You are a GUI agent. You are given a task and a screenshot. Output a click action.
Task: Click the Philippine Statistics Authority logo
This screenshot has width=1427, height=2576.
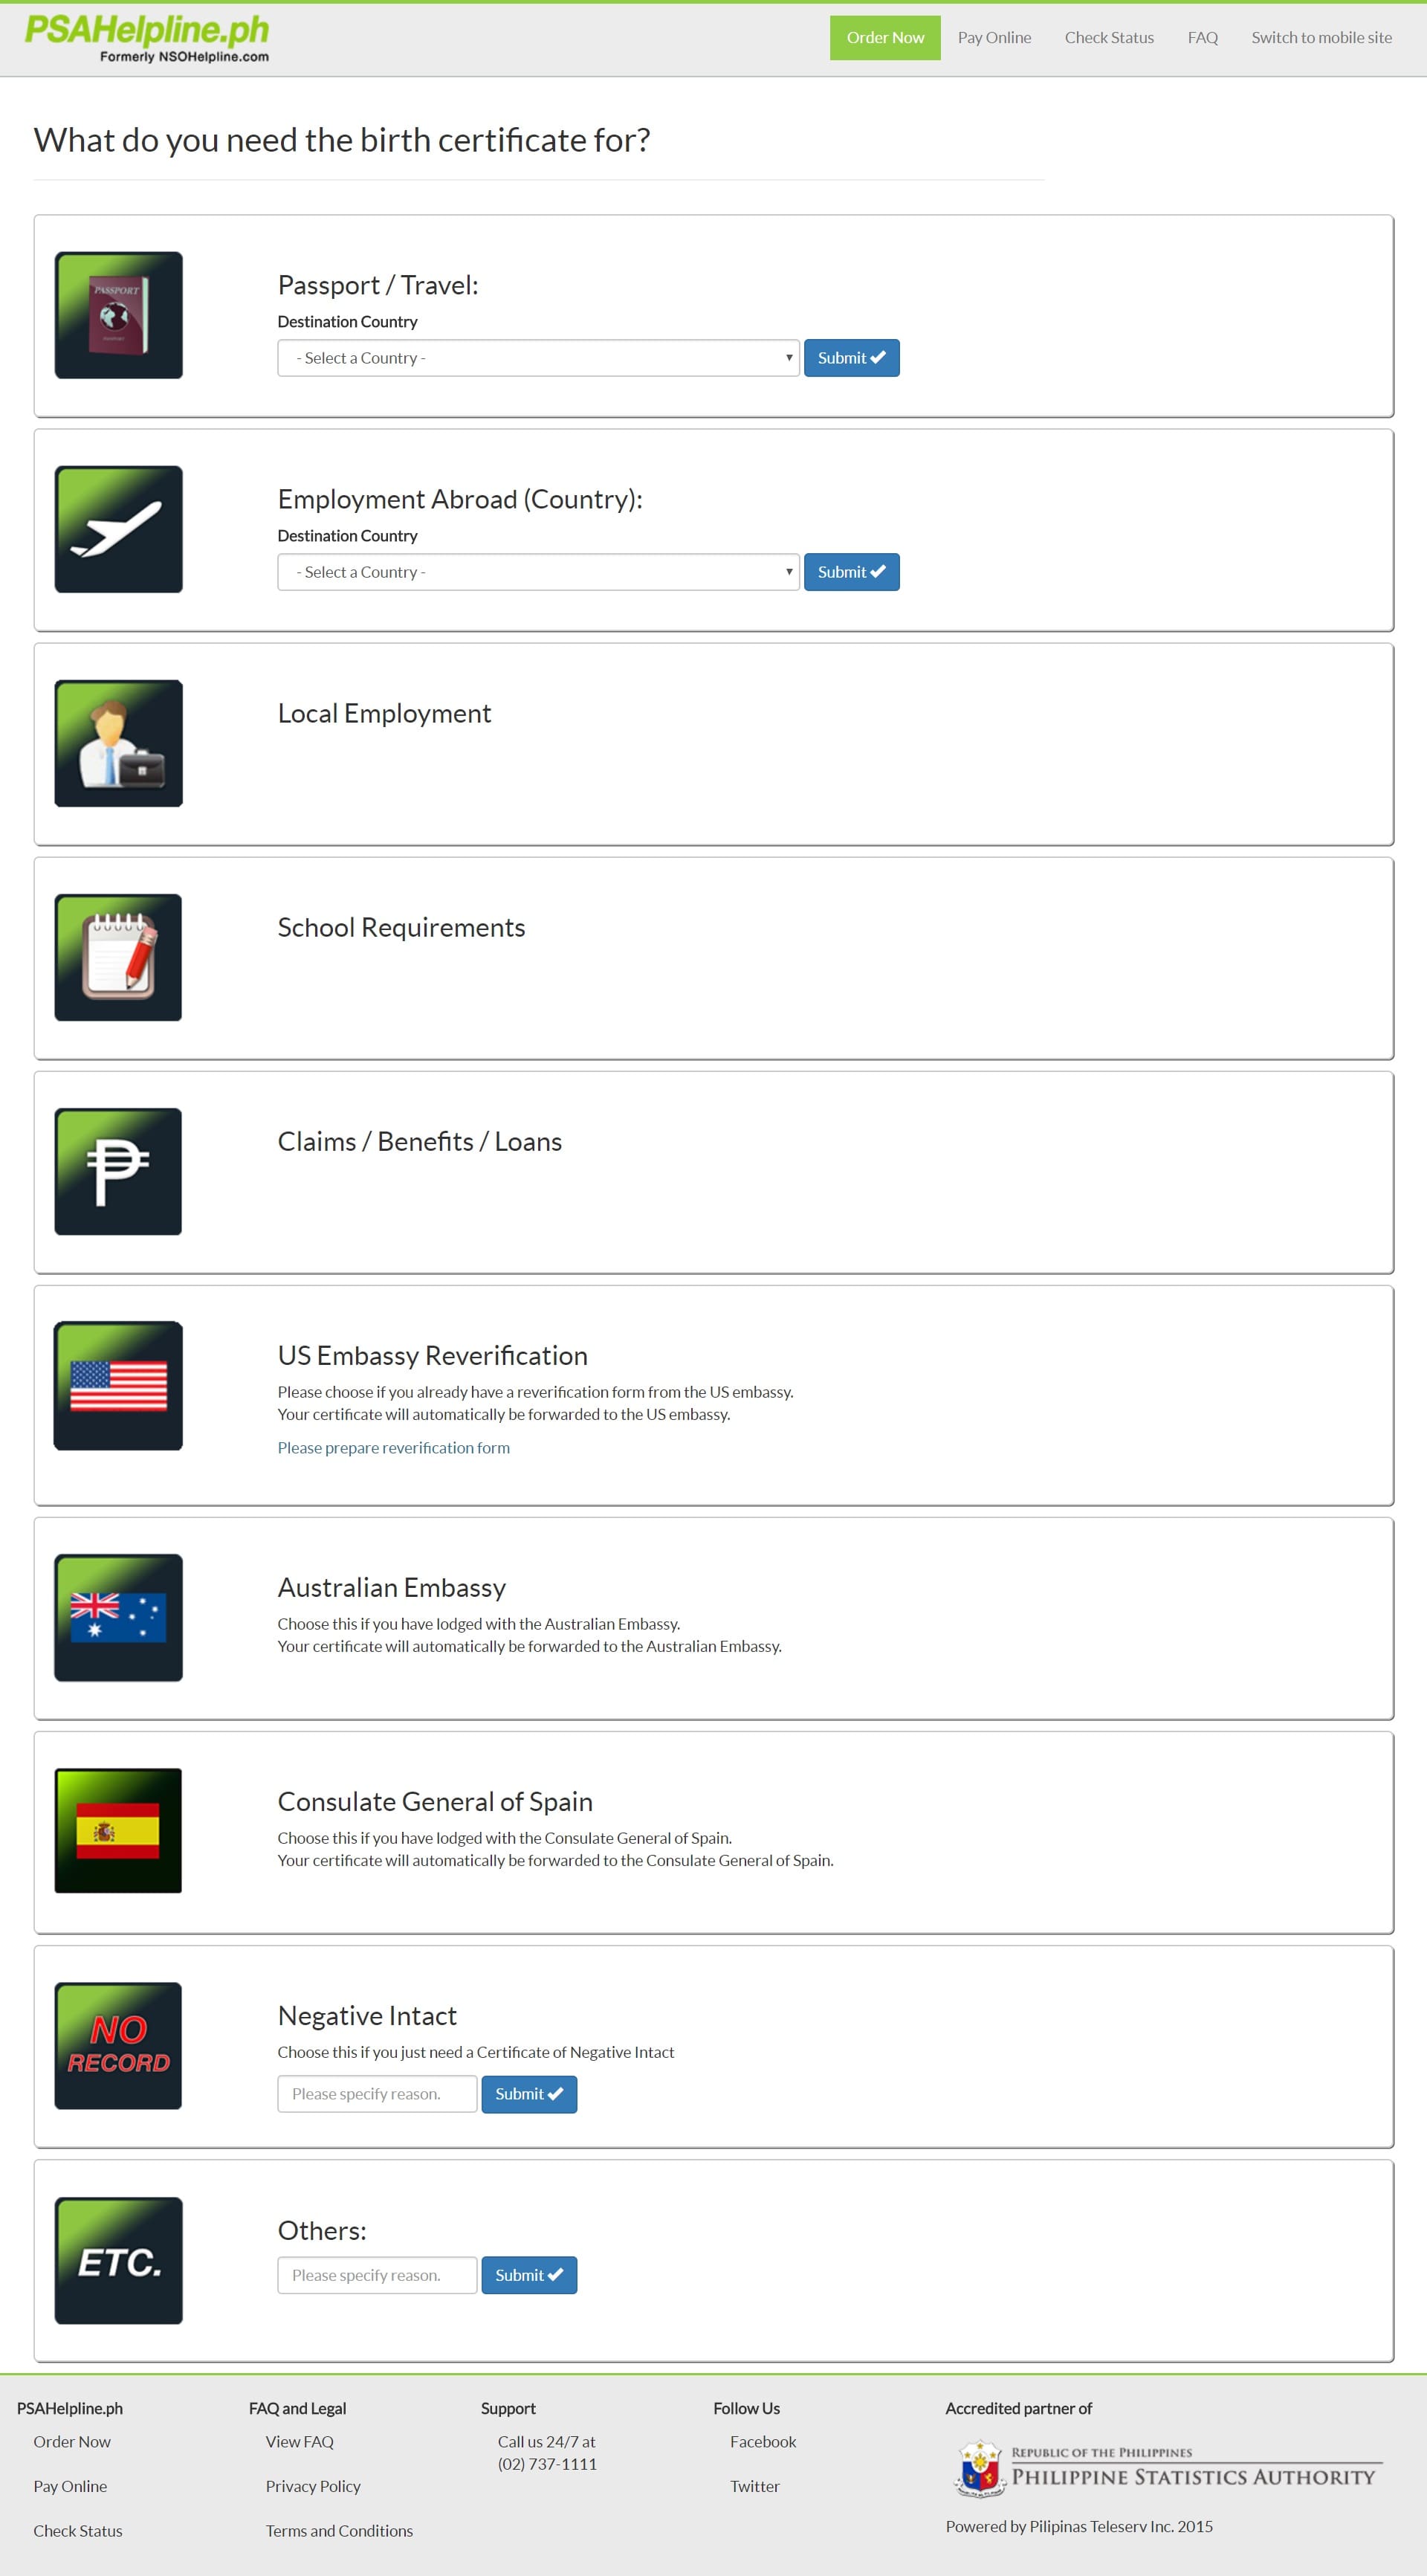[1167, 2468]
